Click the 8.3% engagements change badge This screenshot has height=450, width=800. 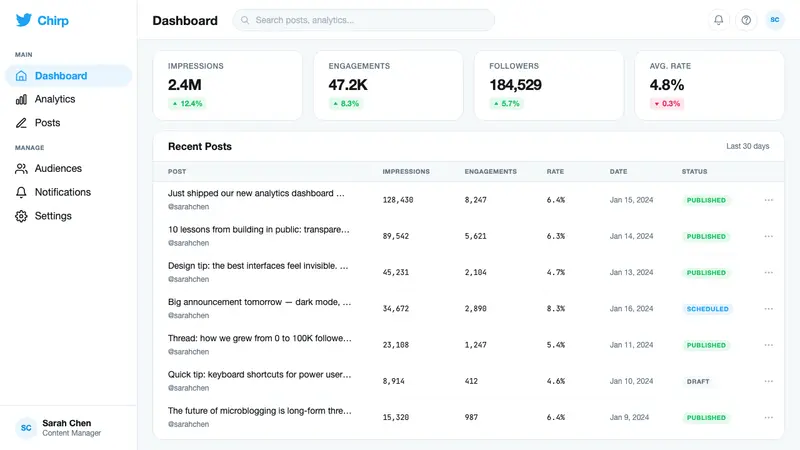pyautogui.click(x=346, y=104)
